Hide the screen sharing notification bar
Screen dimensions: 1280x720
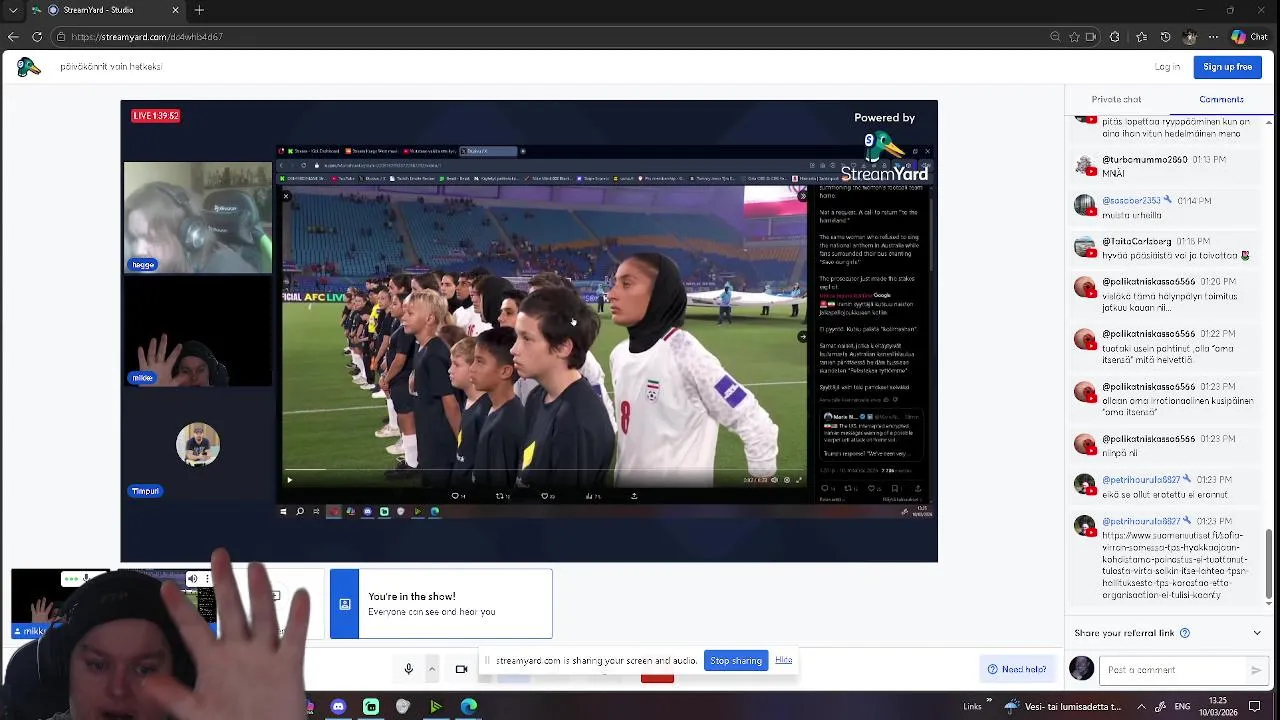(783, 660)
